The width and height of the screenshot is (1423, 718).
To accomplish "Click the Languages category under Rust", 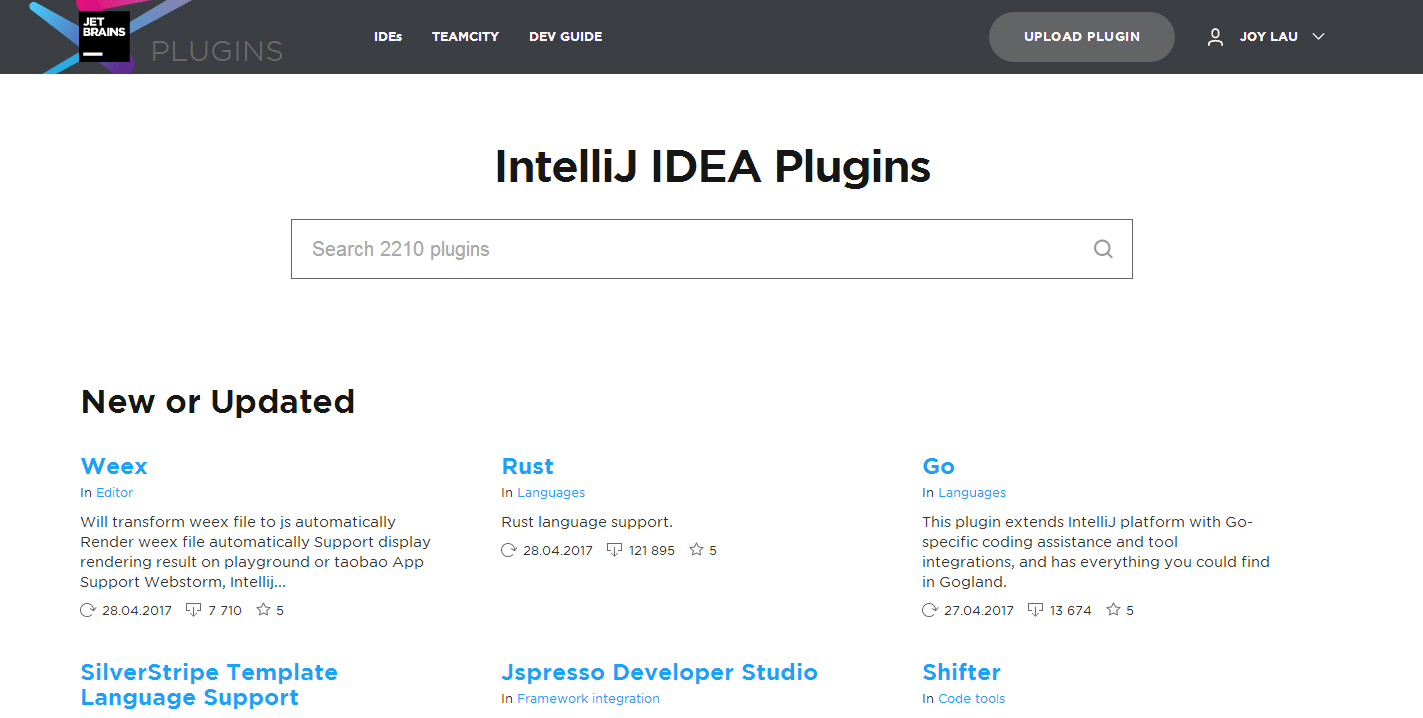I will pos(551,493).
